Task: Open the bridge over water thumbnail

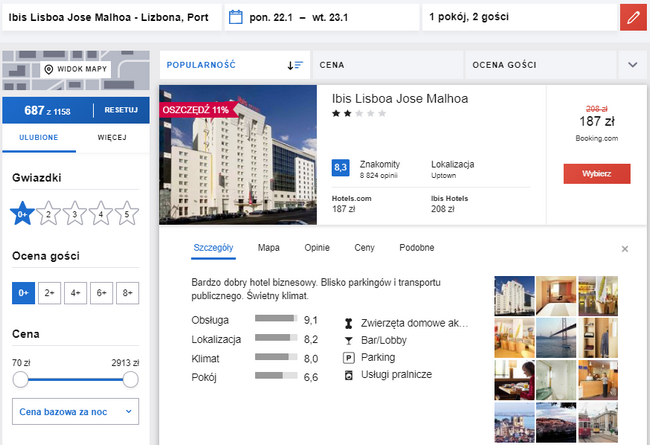Action: [x=556, y=338]
